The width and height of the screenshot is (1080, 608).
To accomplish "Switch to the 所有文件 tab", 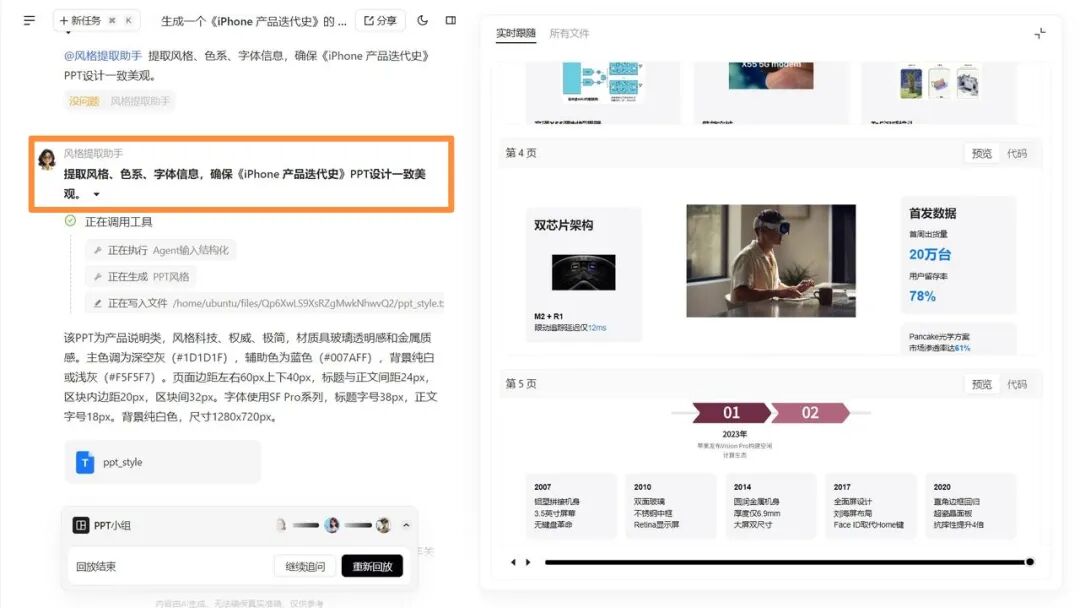I will click(x=569, y=33).
